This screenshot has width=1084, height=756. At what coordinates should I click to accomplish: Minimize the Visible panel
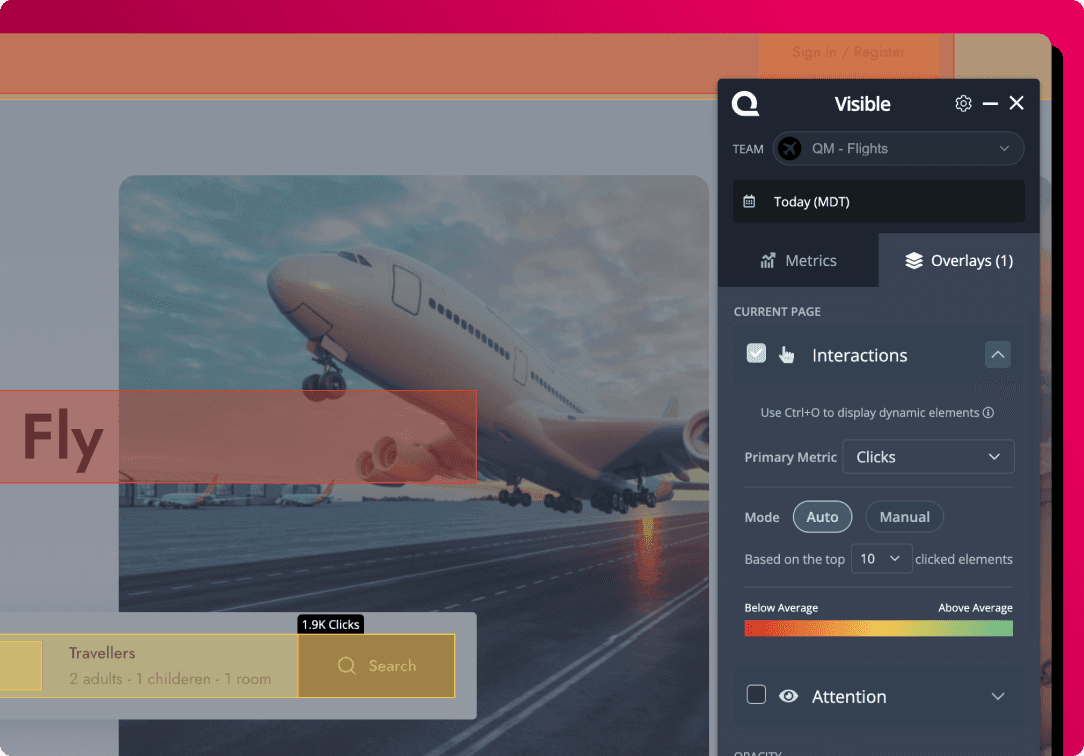(x=990, y=103)
